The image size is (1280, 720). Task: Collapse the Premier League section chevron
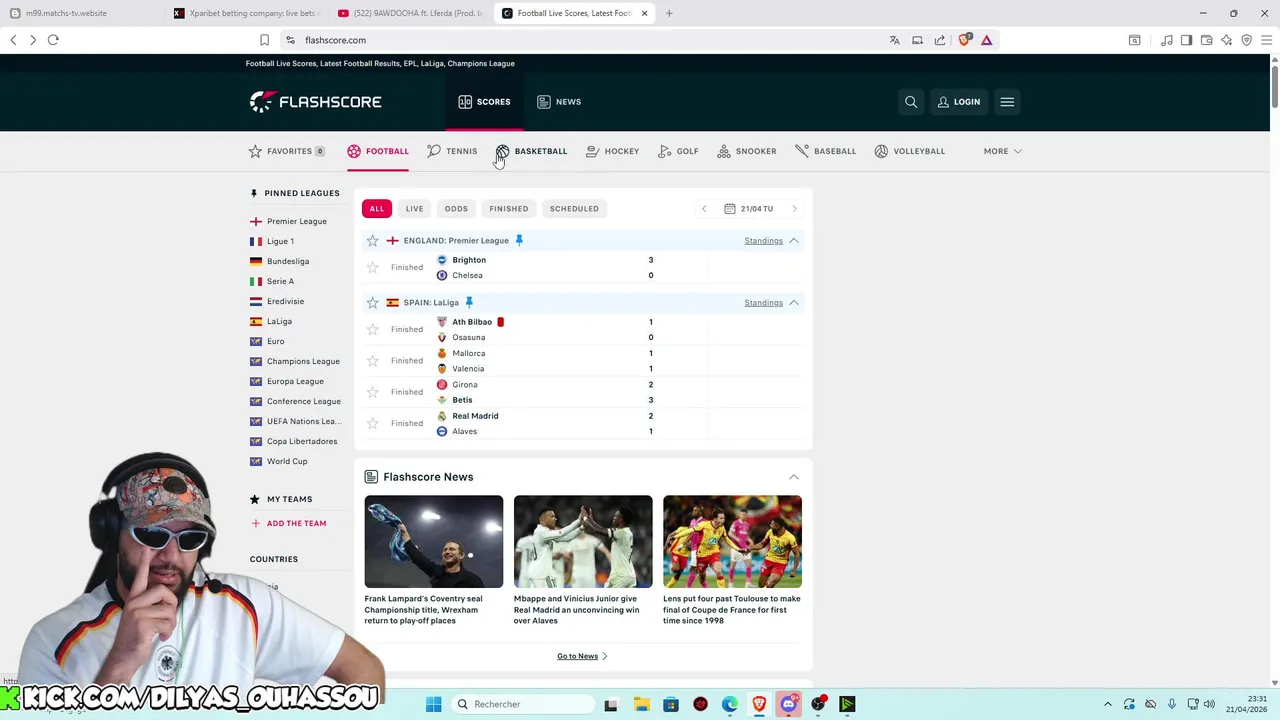(x=794, y=240)
